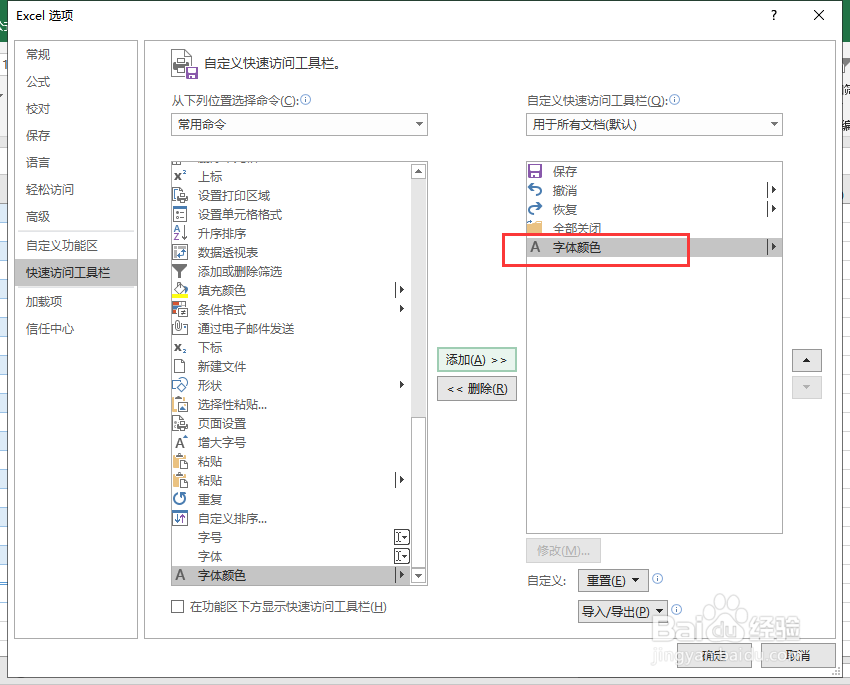Open the 重置(E) dropdown button

(613, 580)
